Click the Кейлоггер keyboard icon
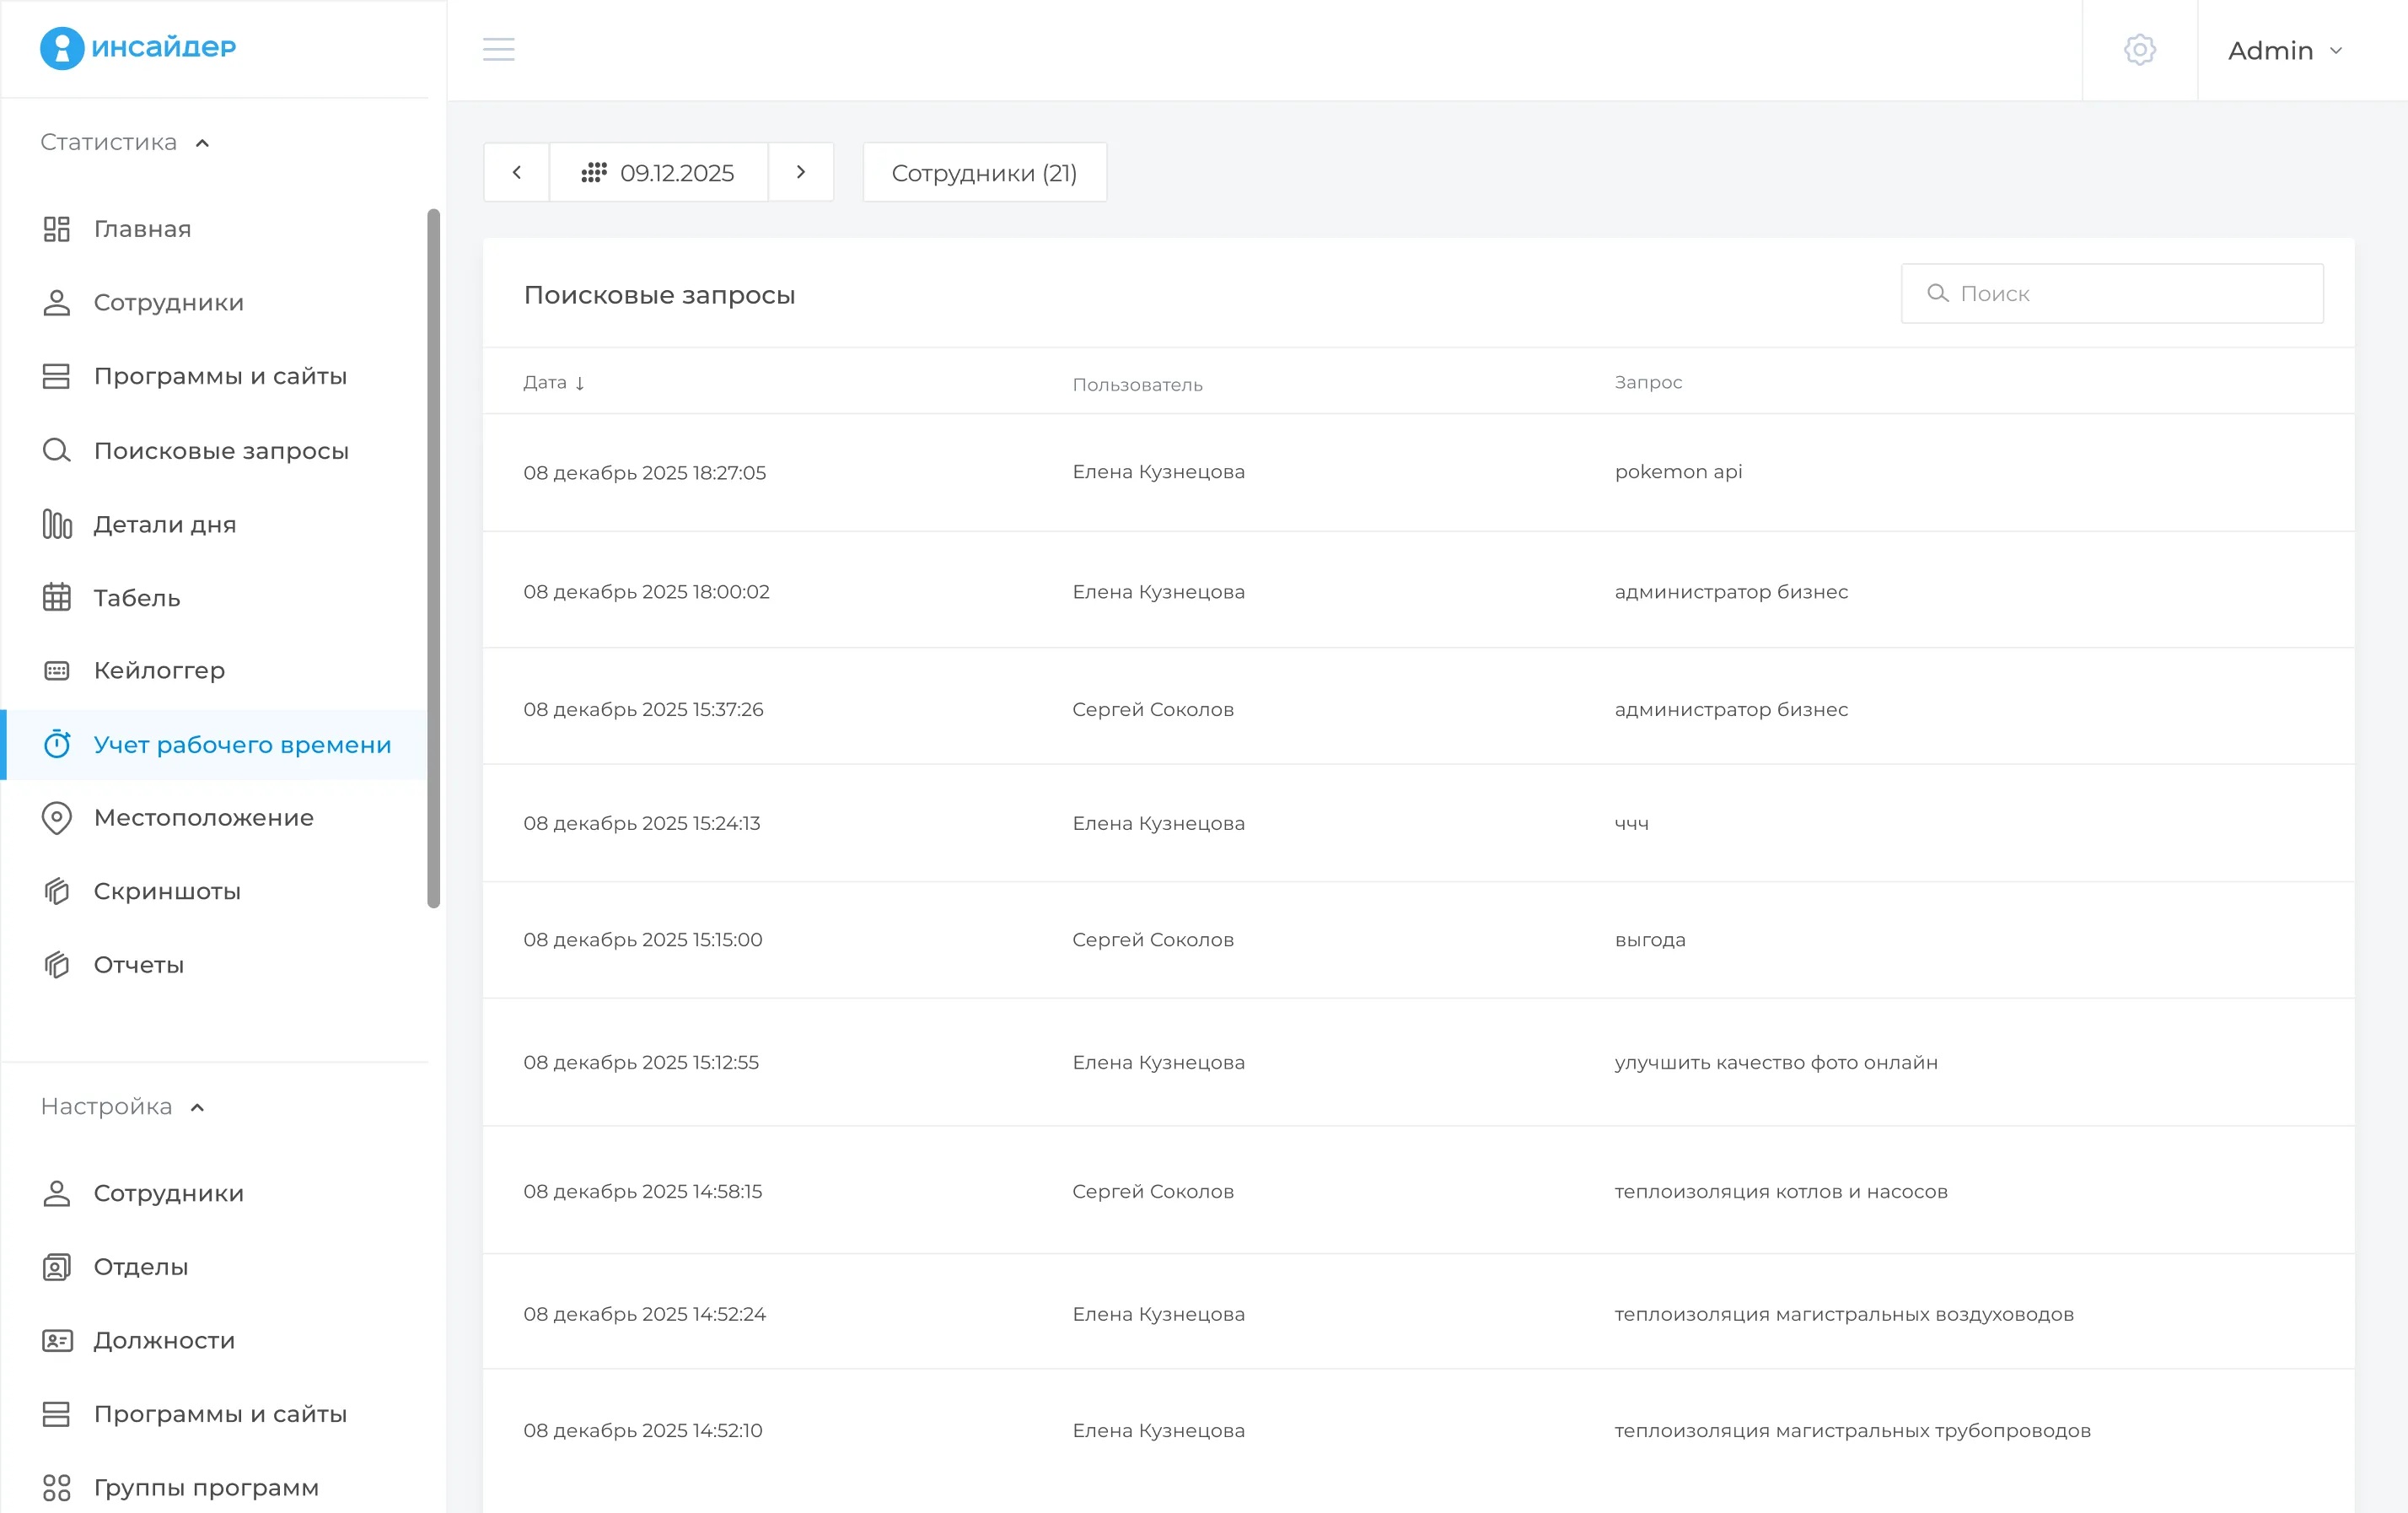Image resolution: width=2408 pixels, height=1513 pixels. coord(57,671)
